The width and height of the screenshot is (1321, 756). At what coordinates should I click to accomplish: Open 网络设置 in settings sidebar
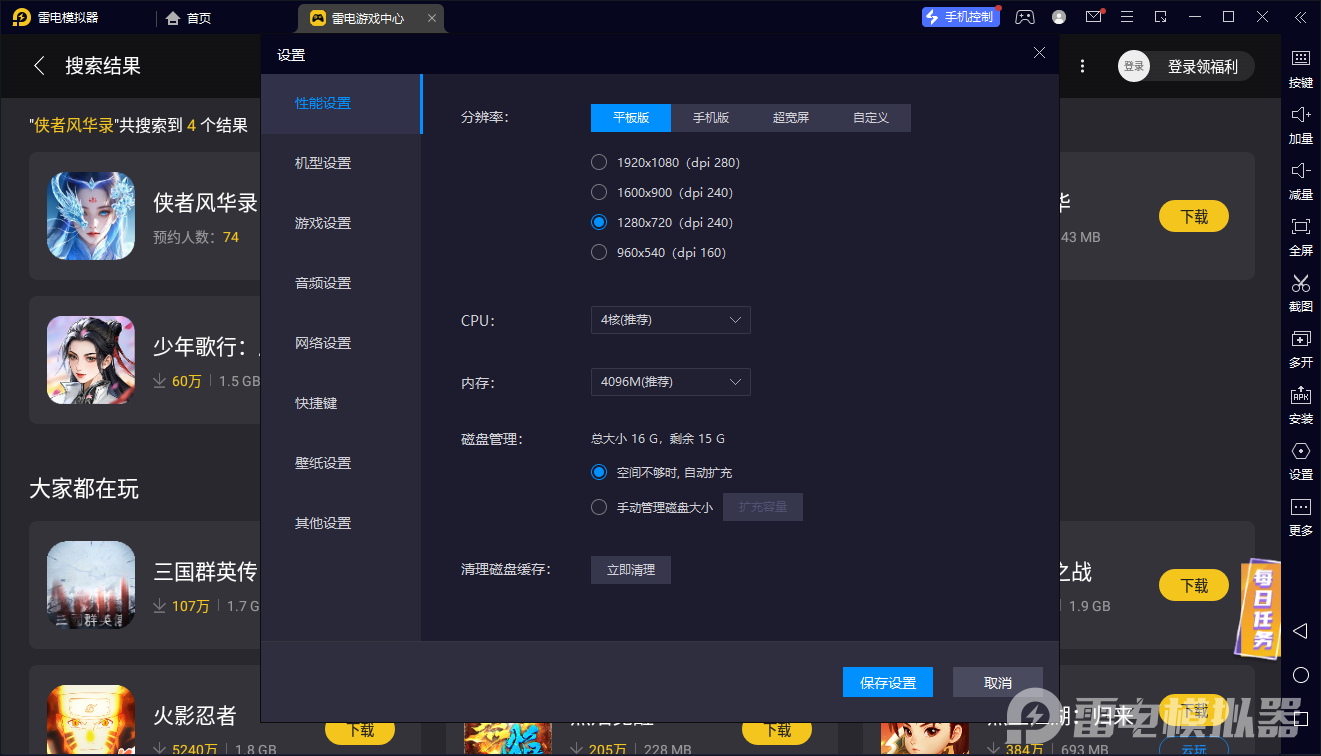(341, 344)
